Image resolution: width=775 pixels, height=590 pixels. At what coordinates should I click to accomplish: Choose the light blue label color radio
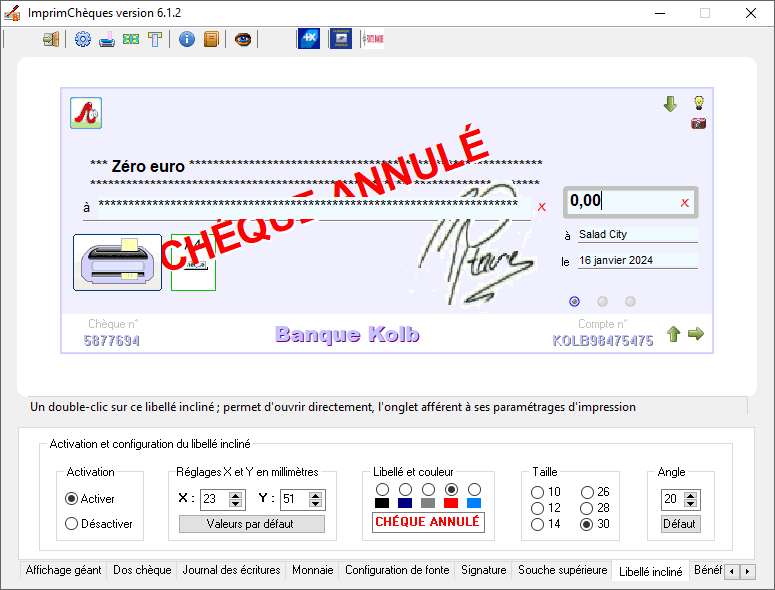click(474, 490)
